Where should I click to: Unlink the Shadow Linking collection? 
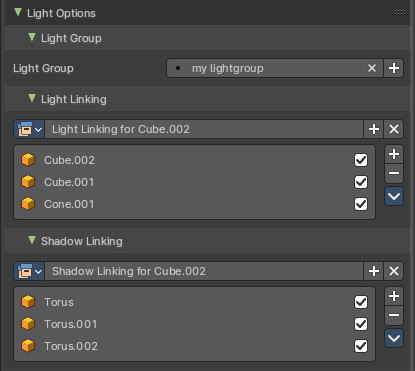(394, 271)
